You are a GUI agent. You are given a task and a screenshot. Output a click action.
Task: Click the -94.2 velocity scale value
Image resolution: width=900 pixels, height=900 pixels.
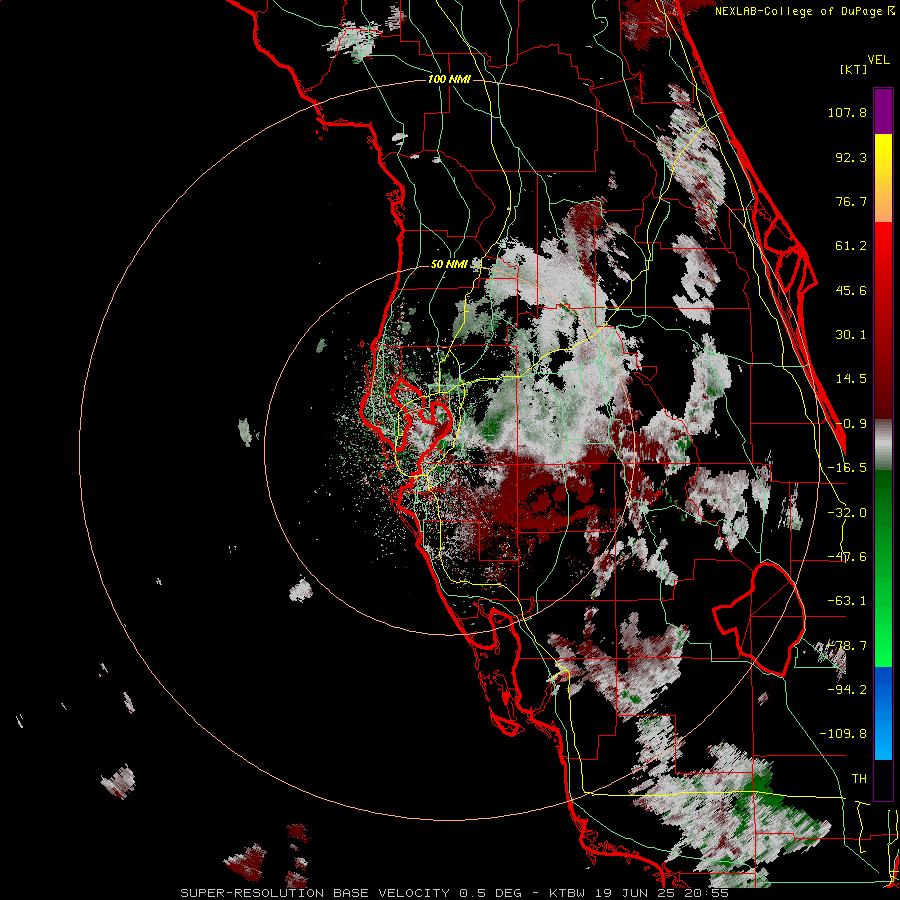click(847, 689)
